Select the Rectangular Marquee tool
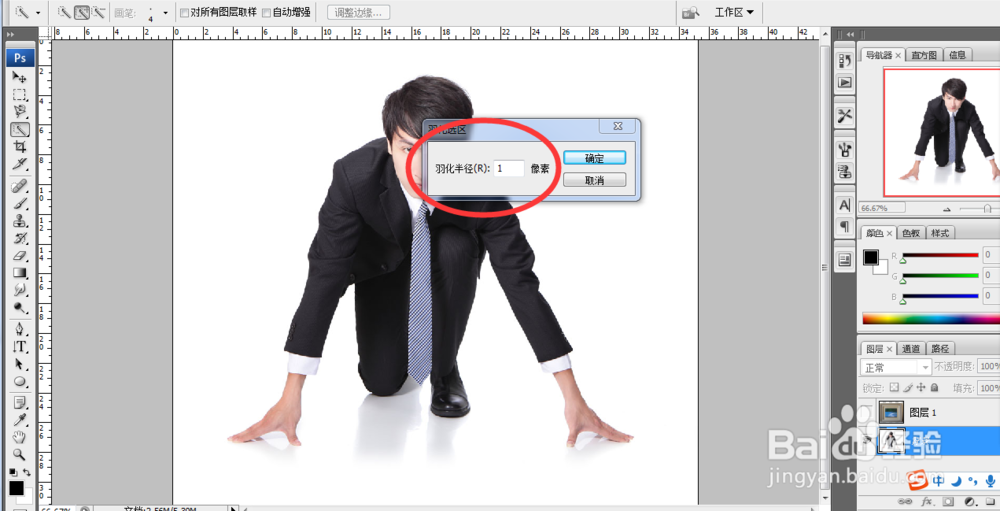1000x511 pixels. click(x=20, y=95)
